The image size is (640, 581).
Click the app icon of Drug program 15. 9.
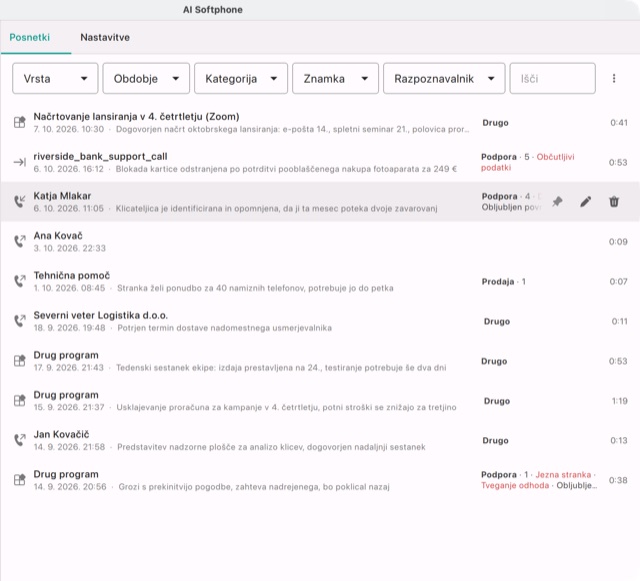(20, 400)
